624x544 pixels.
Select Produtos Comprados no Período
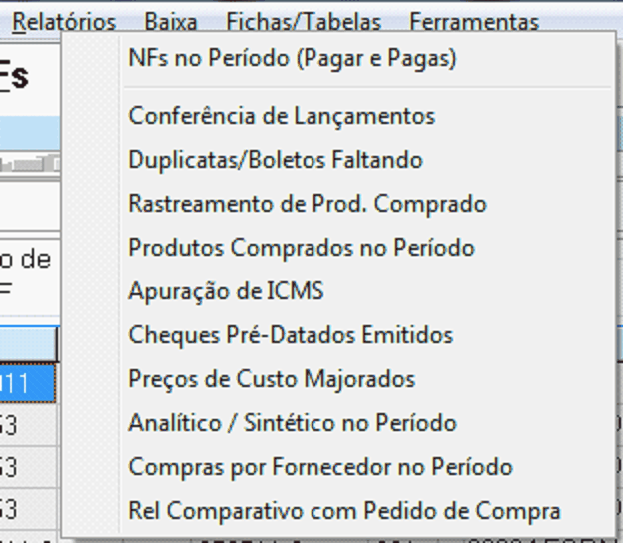coord(301,248)
